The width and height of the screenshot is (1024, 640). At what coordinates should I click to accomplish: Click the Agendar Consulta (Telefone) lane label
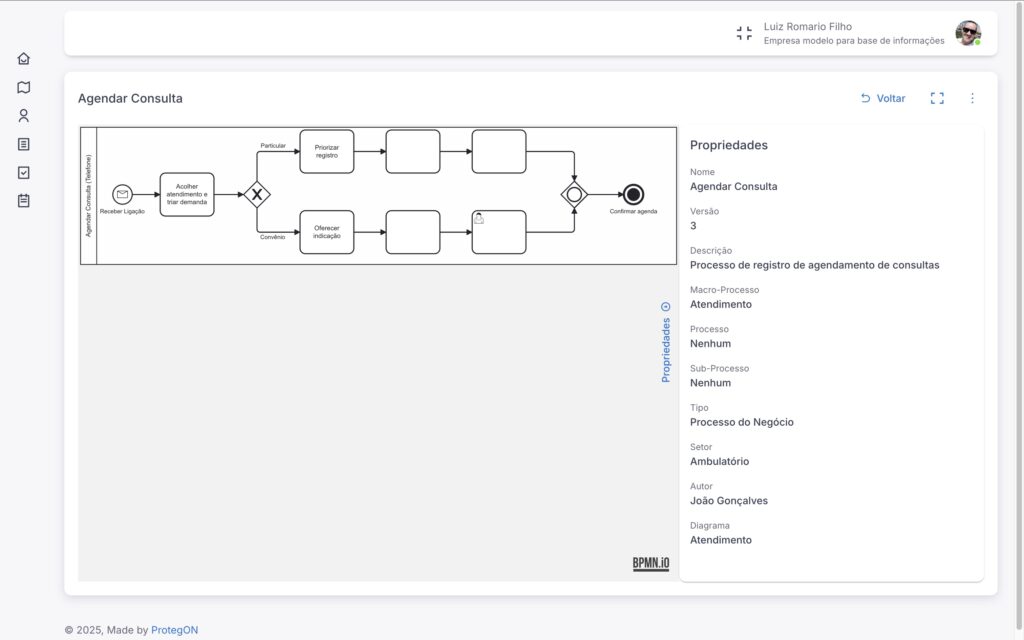tap(89, 196)
